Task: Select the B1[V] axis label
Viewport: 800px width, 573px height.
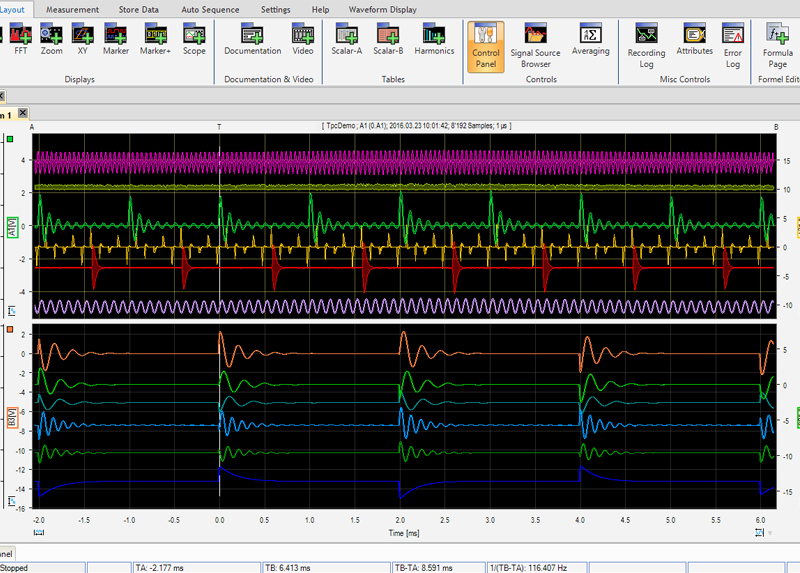Action: pos(11,417)
